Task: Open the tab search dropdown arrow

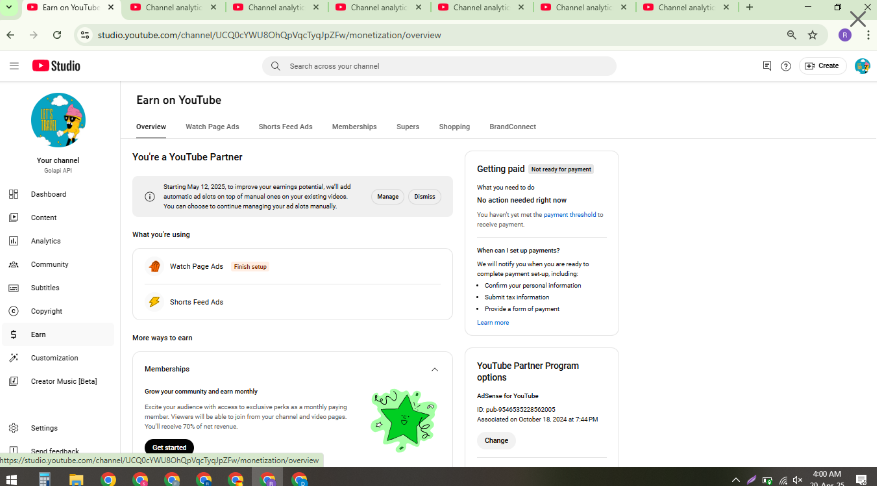Action: (9, 7)
